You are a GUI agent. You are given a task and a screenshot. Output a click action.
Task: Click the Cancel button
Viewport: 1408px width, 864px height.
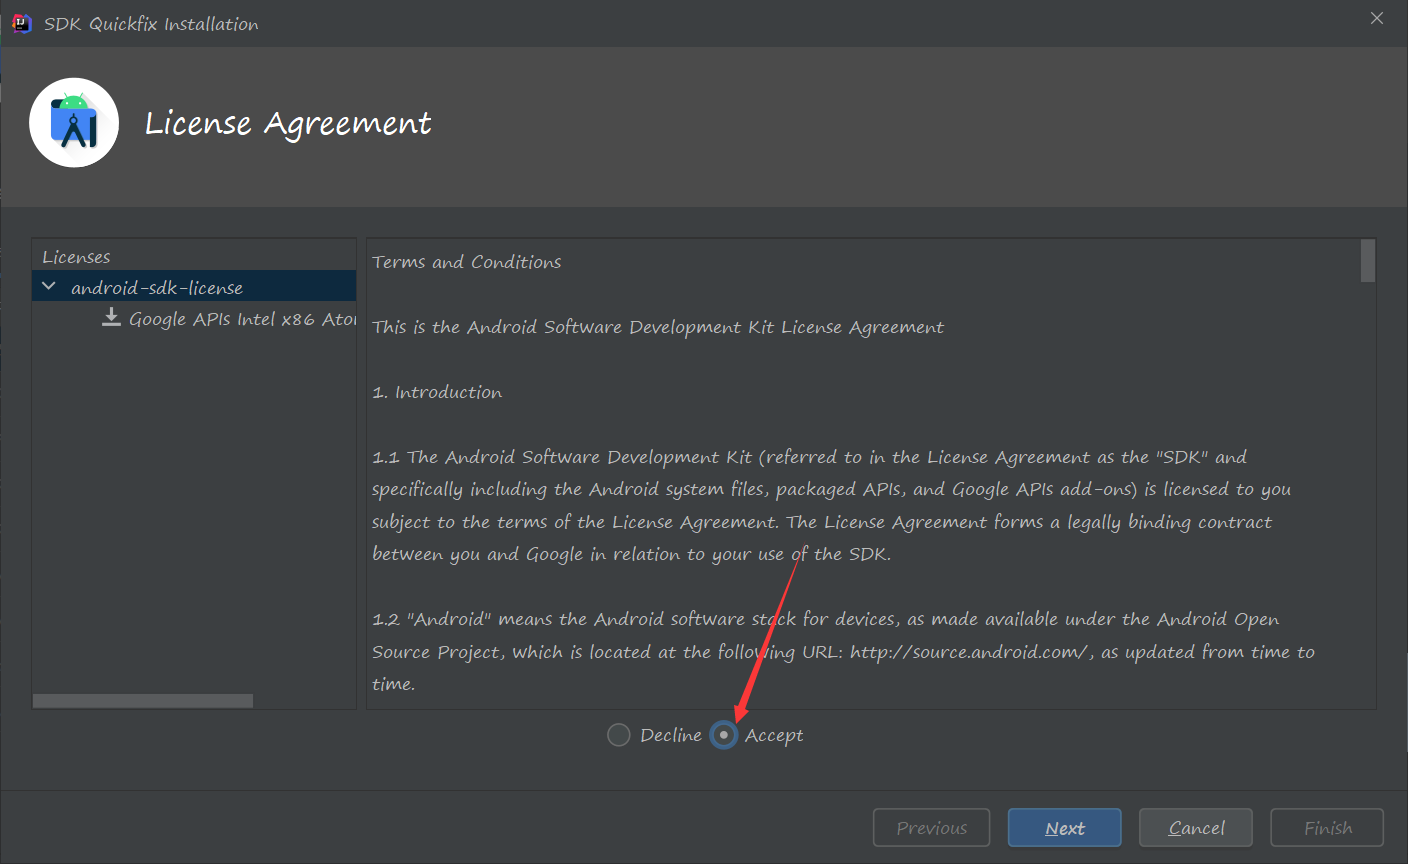[x=1196, y=828]
